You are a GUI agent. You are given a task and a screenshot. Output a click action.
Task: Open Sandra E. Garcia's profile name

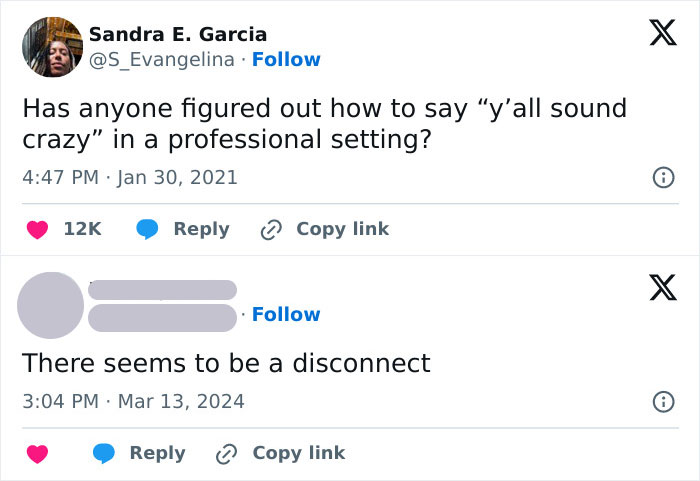tap(178, 35)
